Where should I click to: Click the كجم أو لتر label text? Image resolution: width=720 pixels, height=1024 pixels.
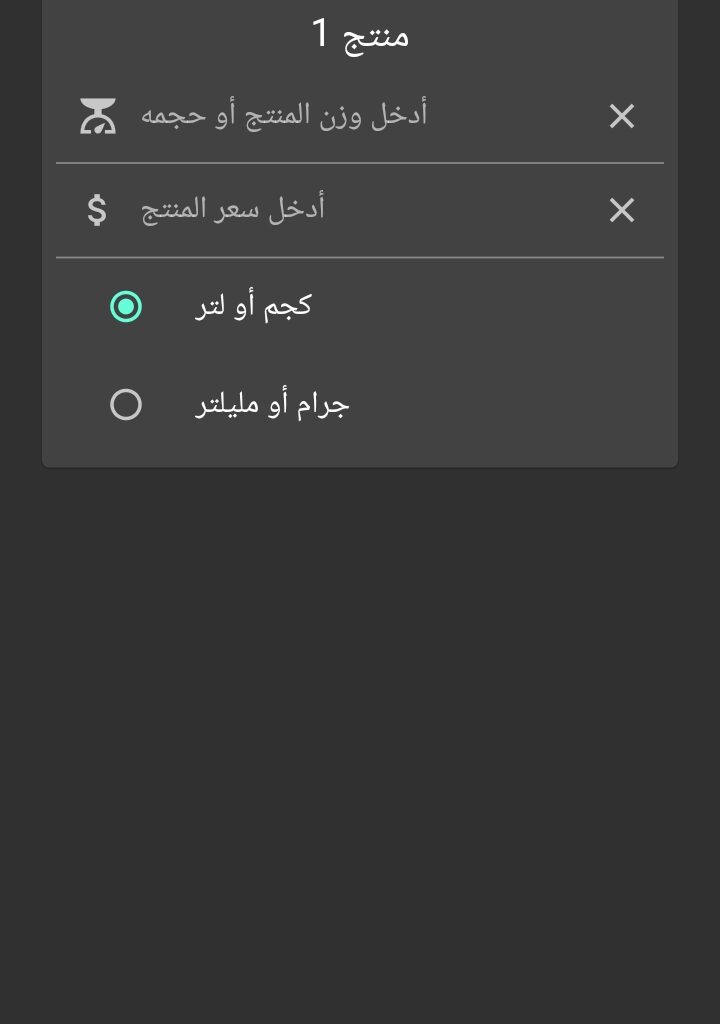coord(253,306)
